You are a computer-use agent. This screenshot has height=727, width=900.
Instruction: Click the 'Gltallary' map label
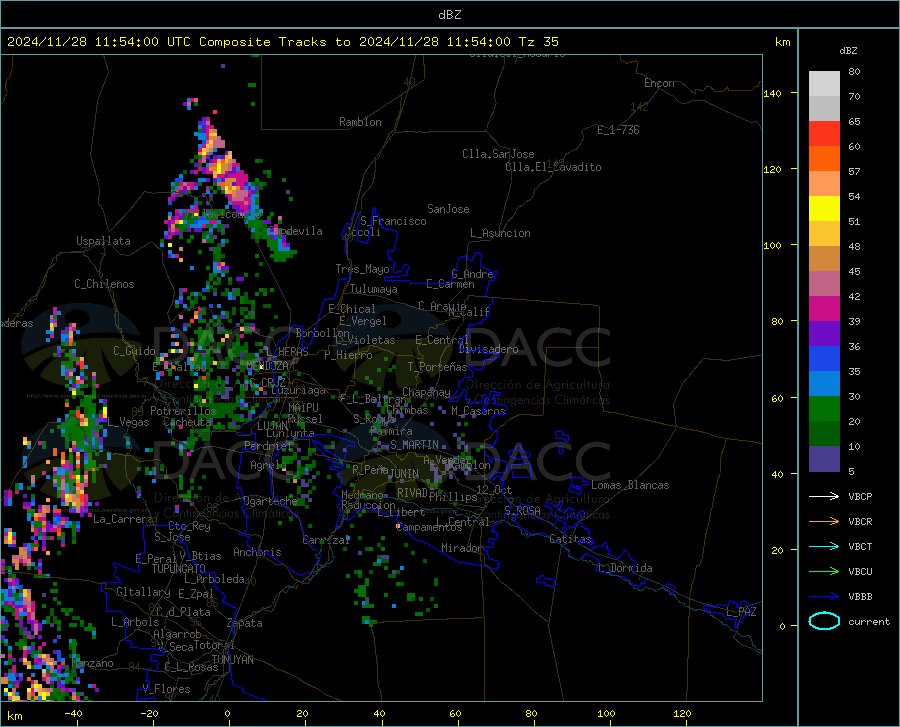point(143,592)
